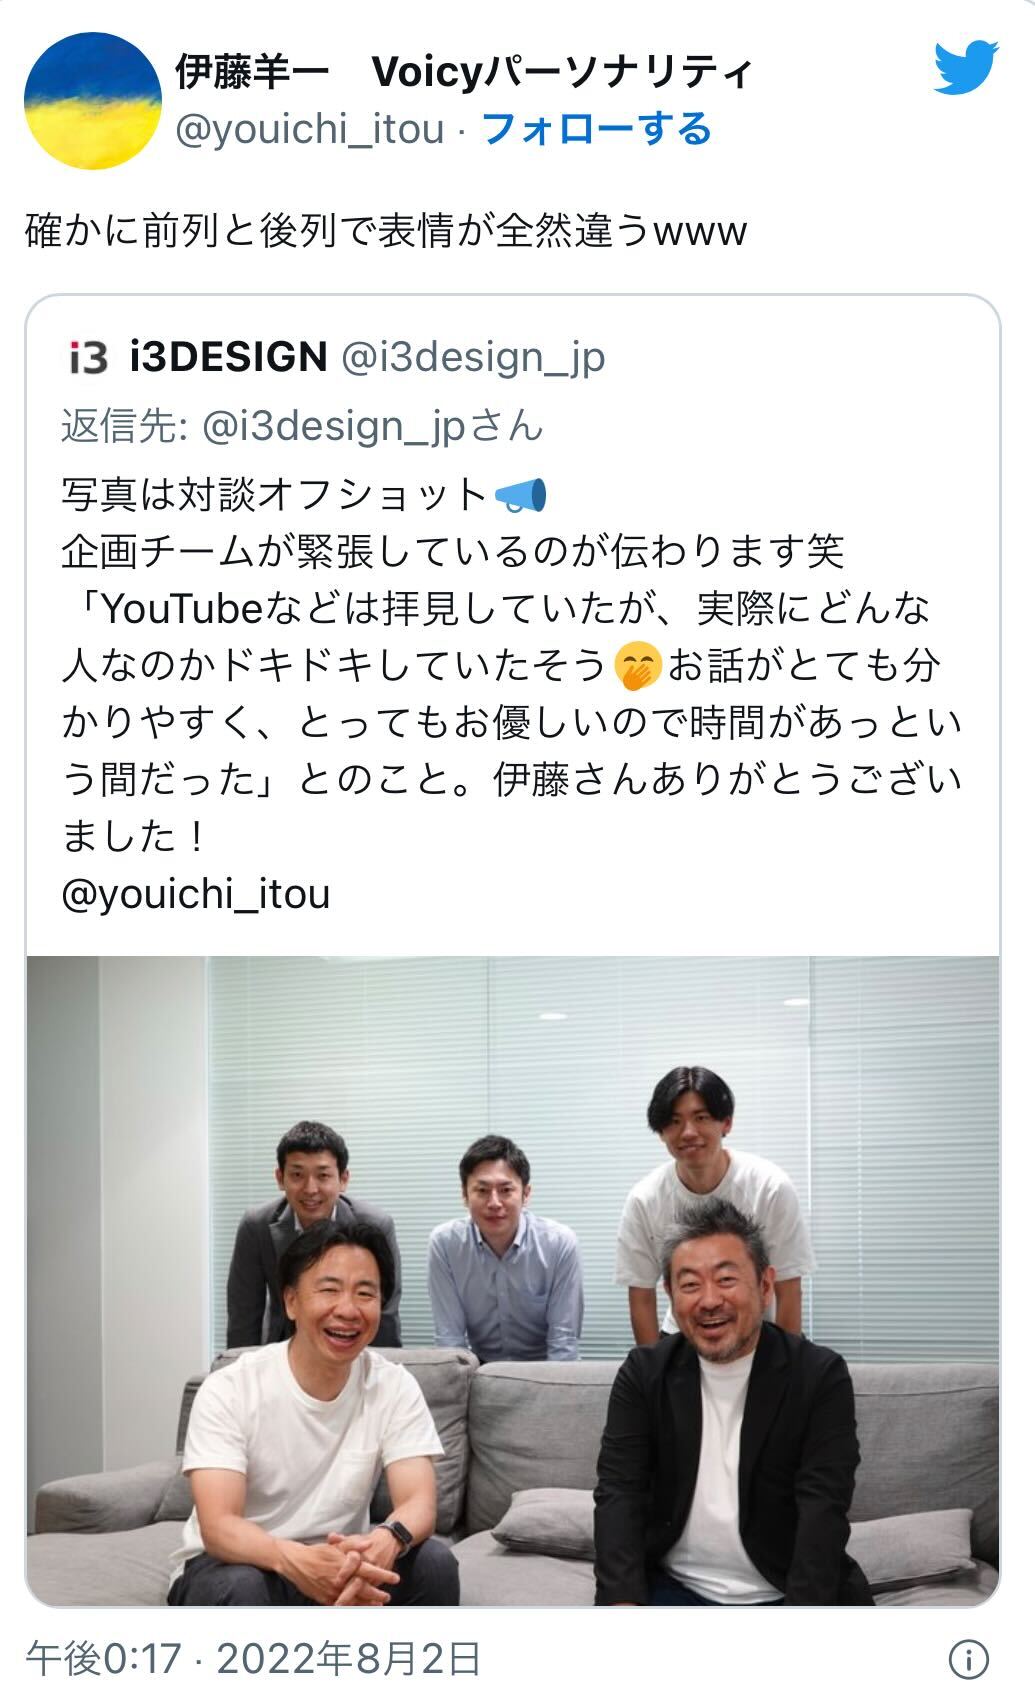Viewport: 1035px width, 1706px height.
Task: Open the i3DESIGN account name
Action: point(229,356)
